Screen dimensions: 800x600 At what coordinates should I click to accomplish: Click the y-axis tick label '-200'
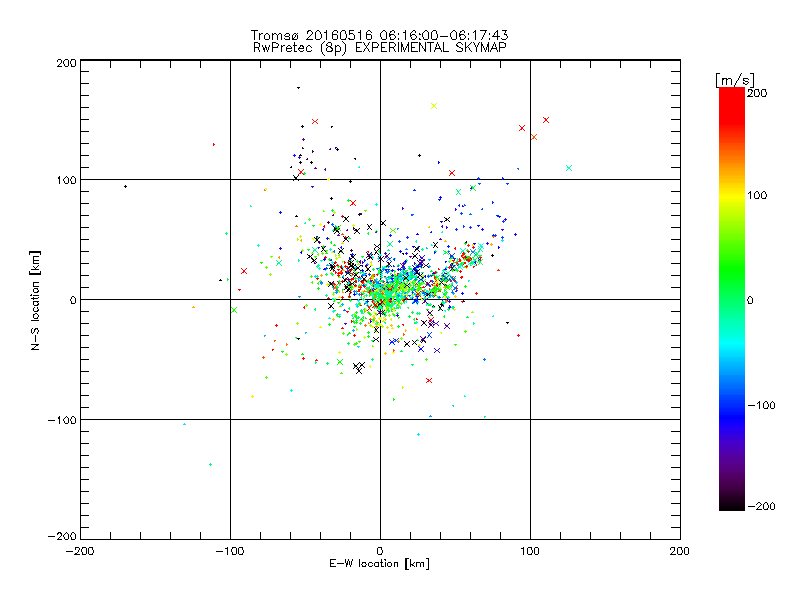62,536
